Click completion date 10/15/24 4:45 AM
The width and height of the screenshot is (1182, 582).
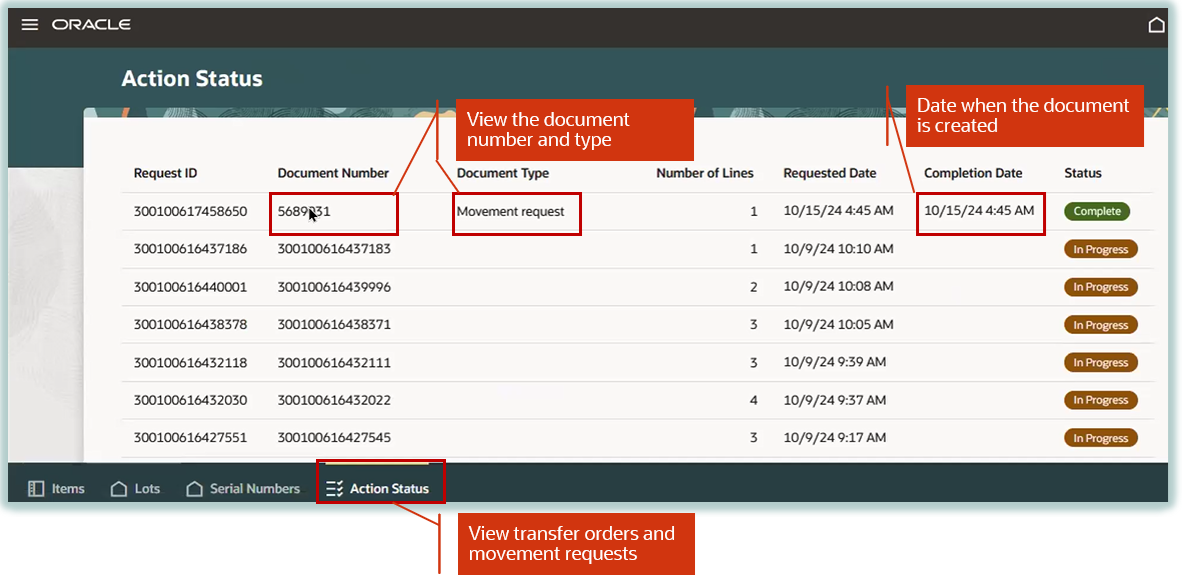click(x=979, y=211)
